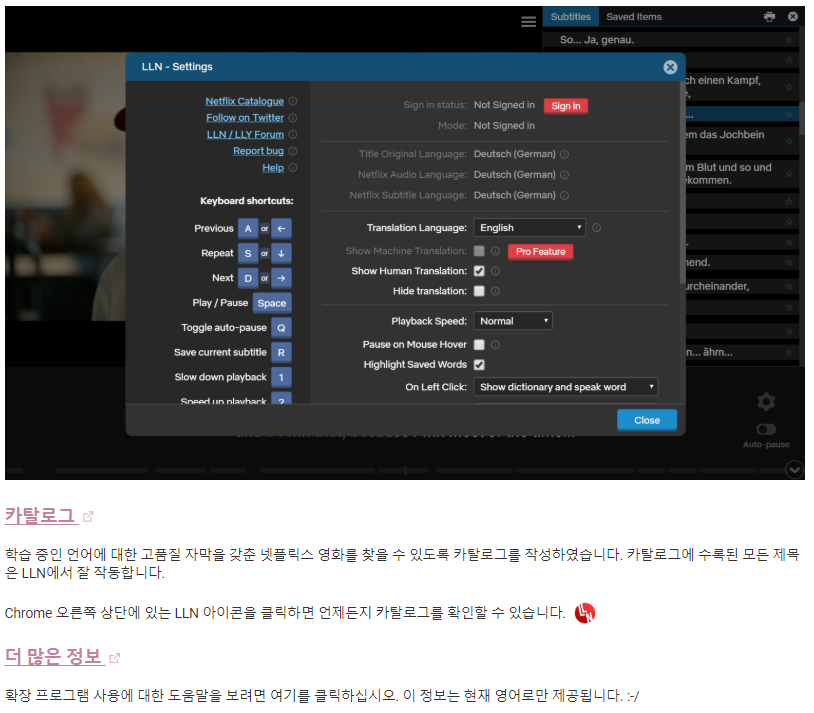
Task: Click the down arrow key for Repeat
Action: 281,253
